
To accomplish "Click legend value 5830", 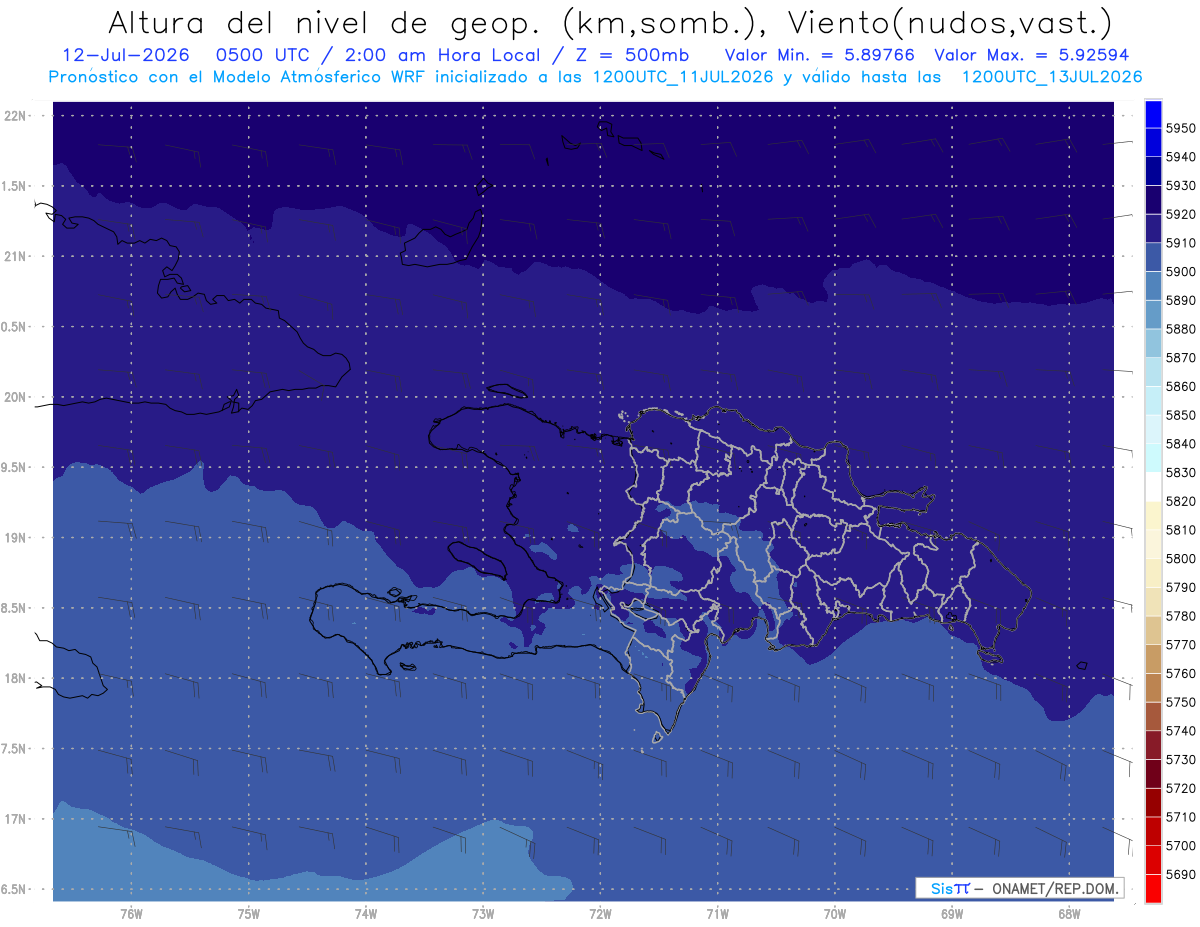I will 1180,472.
